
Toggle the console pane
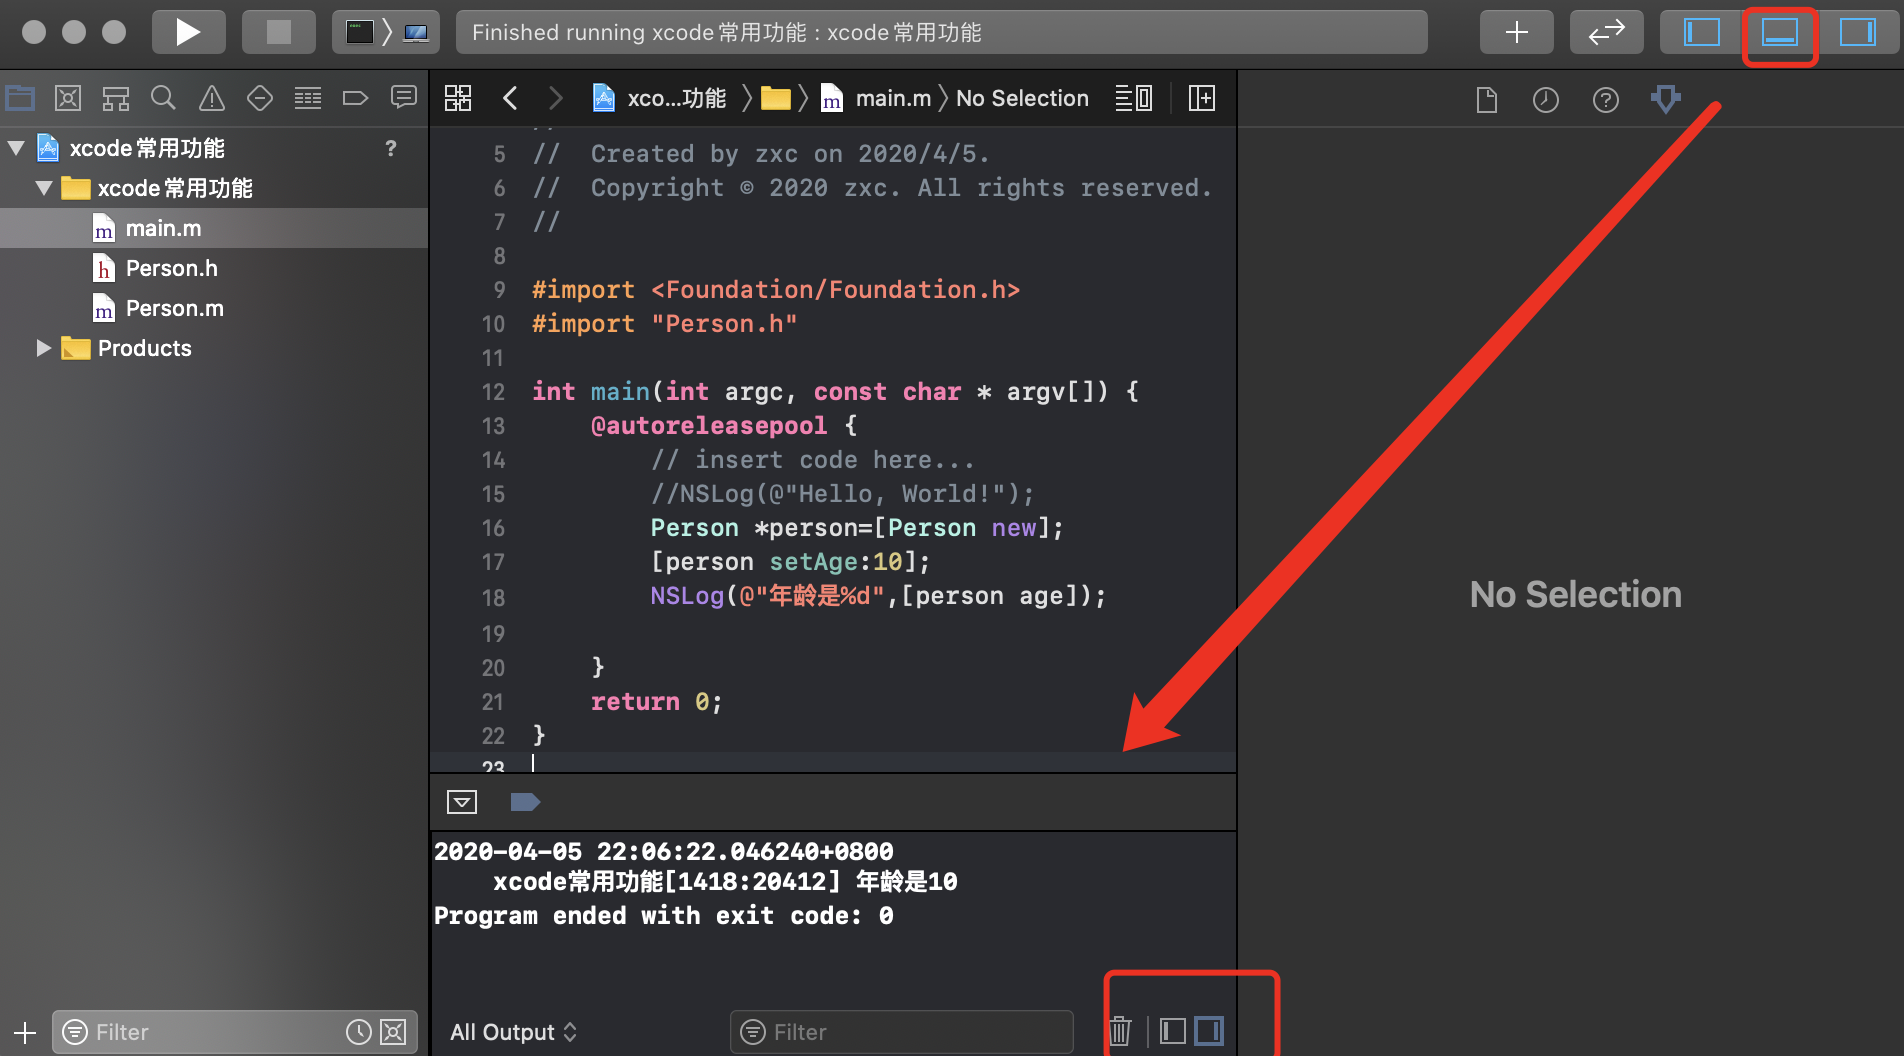(1209, 1031)
